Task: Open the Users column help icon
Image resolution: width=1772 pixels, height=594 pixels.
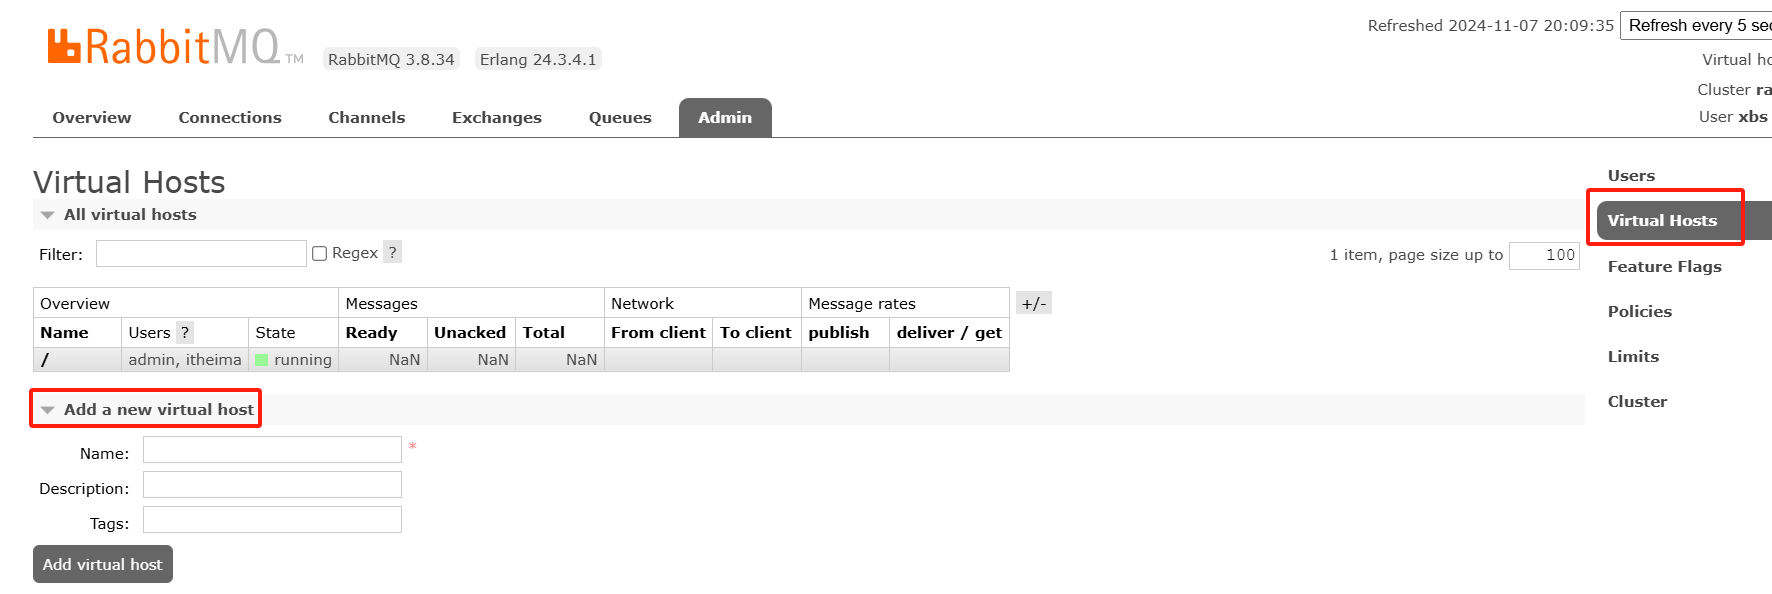Action: [185, 332]
